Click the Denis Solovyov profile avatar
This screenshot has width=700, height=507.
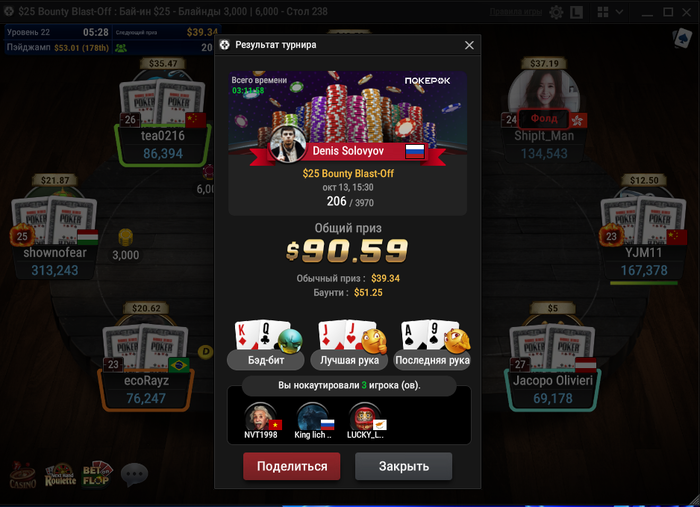pos(288,144)
